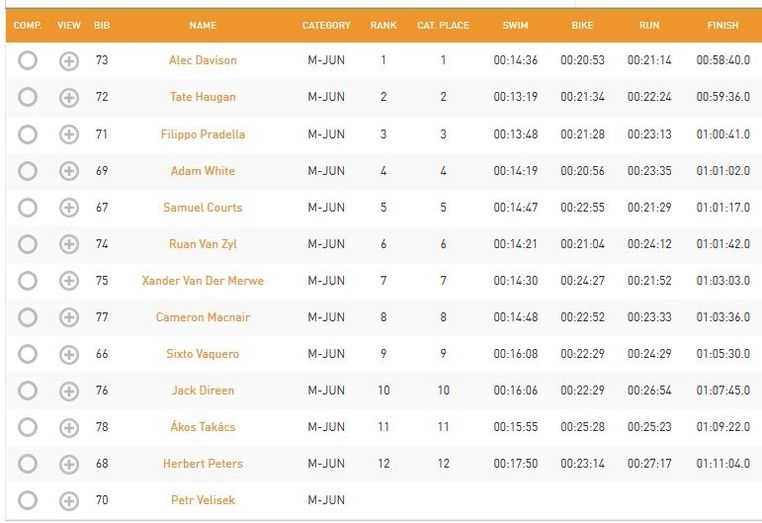Click the RANK column header
The image size is (762, 523).
tap(383, 25)
